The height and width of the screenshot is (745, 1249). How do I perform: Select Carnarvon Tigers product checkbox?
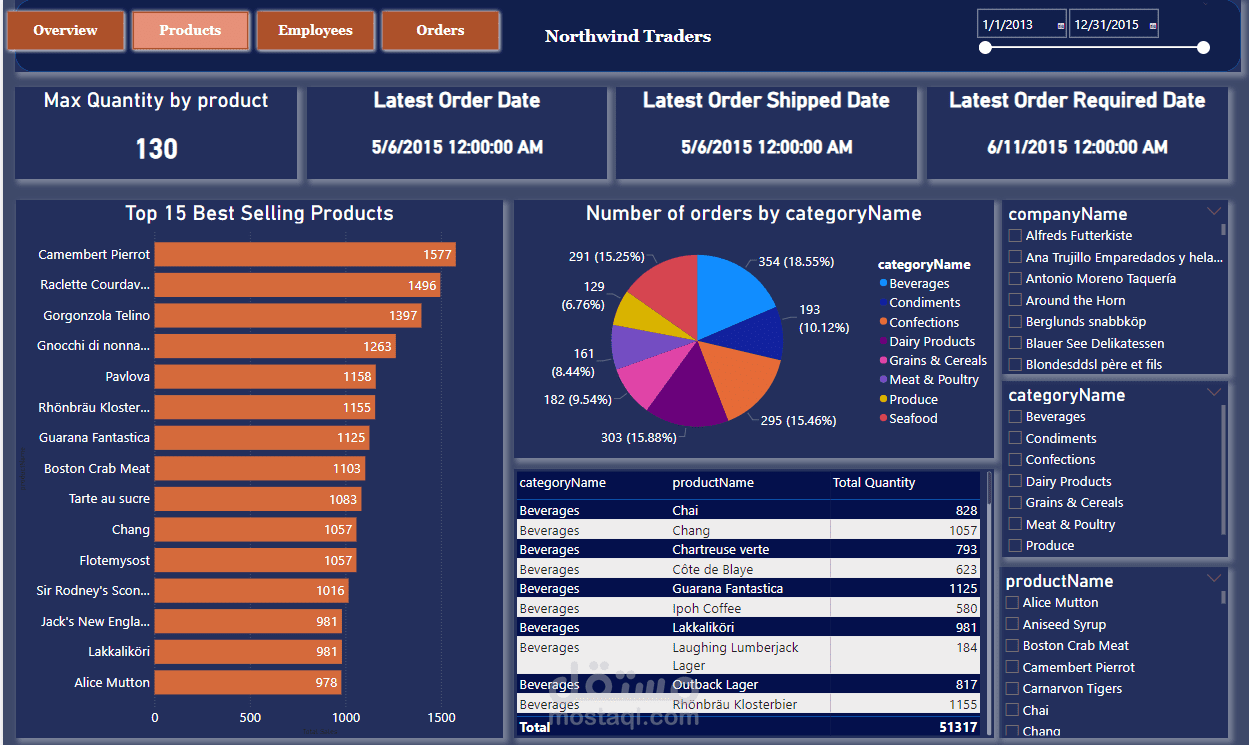pyautogui.click(x=1012, y=689)
